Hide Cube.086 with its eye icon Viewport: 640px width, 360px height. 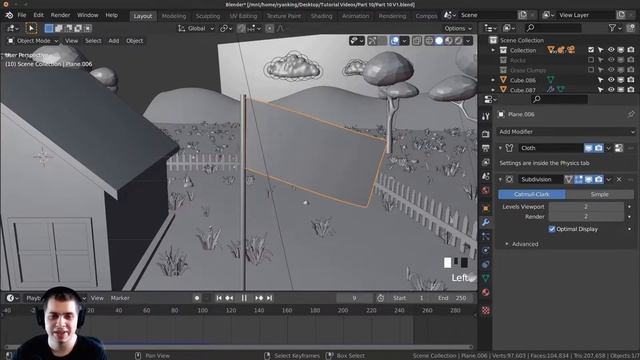611,80
